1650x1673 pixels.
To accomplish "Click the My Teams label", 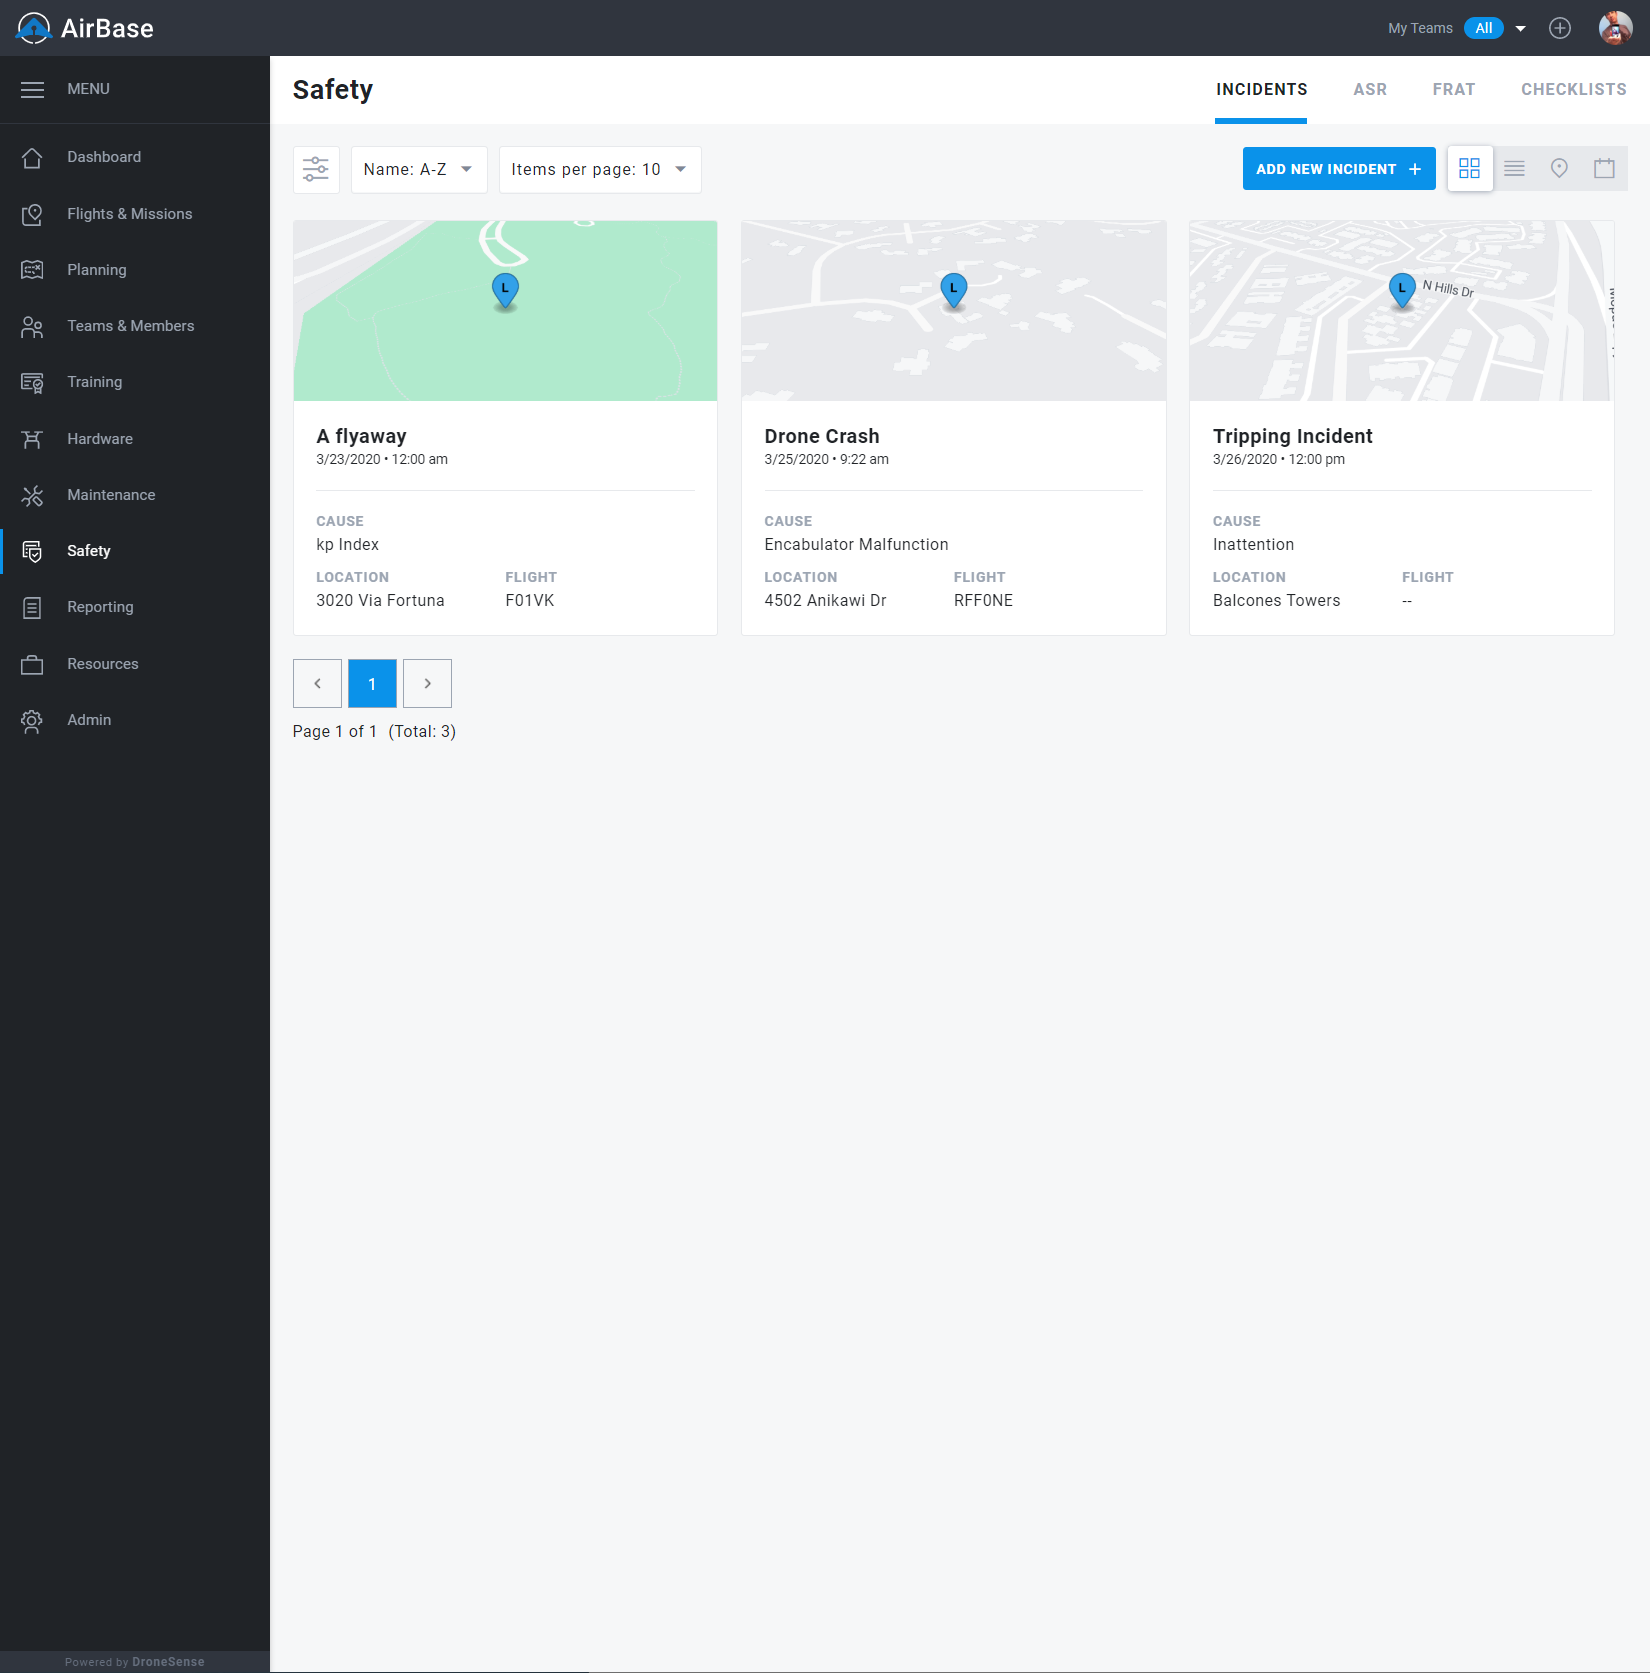I will (1420, 28).
